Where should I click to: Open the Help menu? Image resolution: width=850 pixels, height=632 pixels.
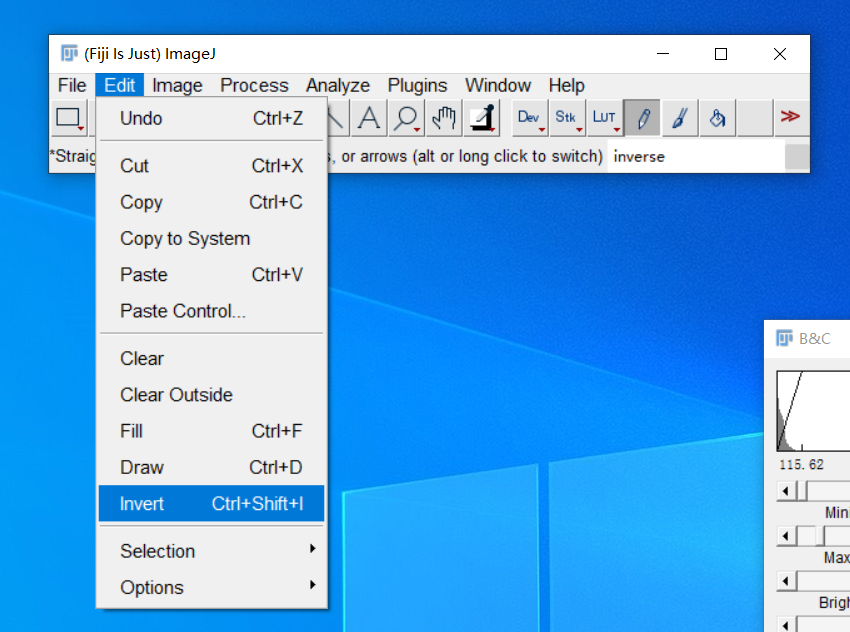(566, 85)
